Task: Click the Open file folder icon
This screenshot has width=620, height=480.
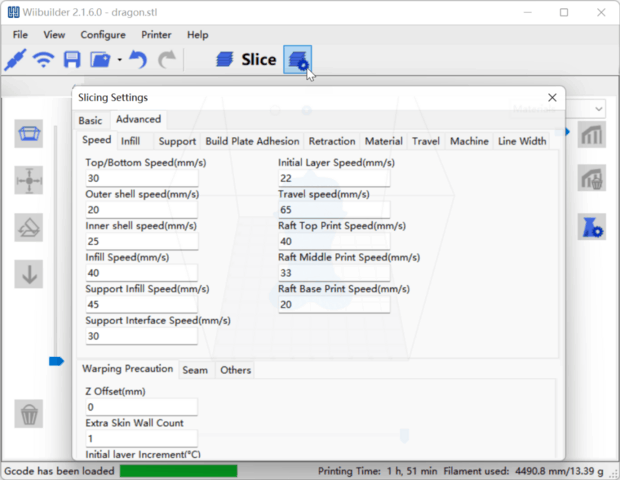Action: (100, 60)
